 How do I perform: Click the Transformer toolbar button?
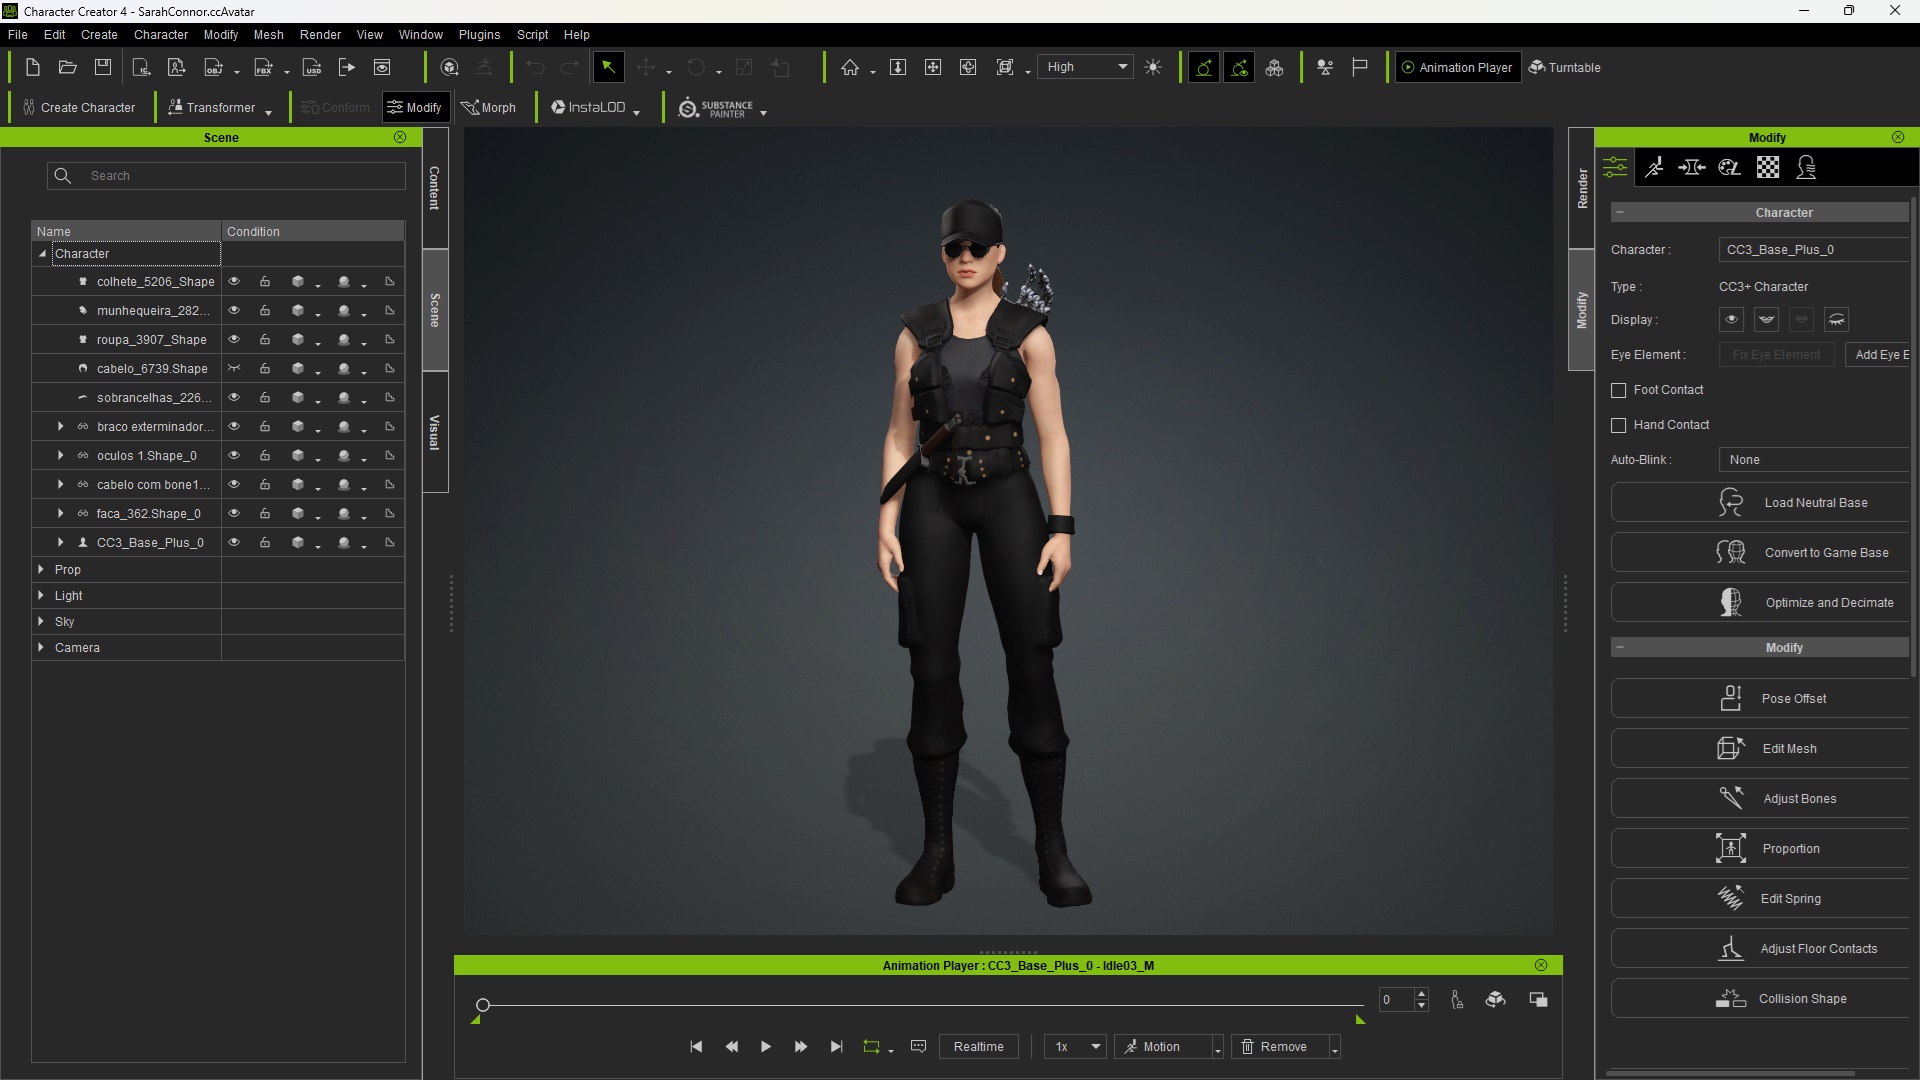coord(212,108)
